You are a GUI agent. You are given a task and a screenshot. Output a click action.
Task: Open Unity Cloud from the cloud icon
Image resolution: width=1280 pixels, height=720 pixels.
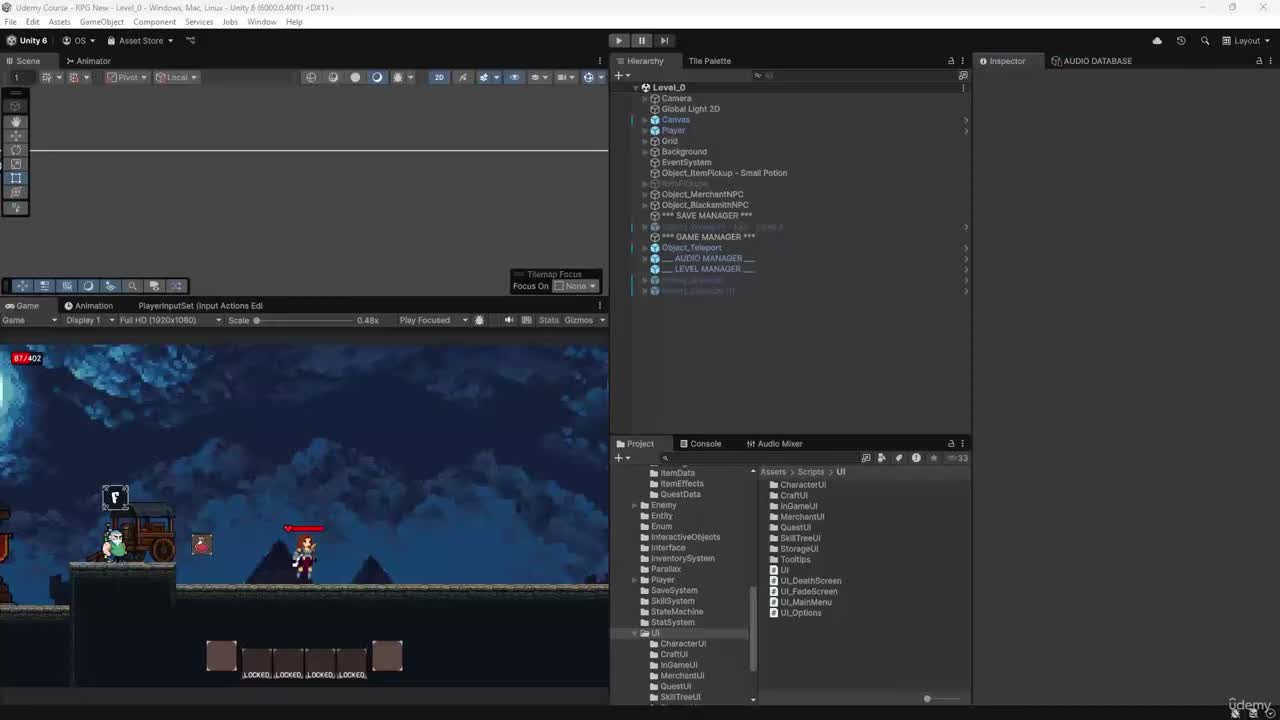[x=1157, y=41]
